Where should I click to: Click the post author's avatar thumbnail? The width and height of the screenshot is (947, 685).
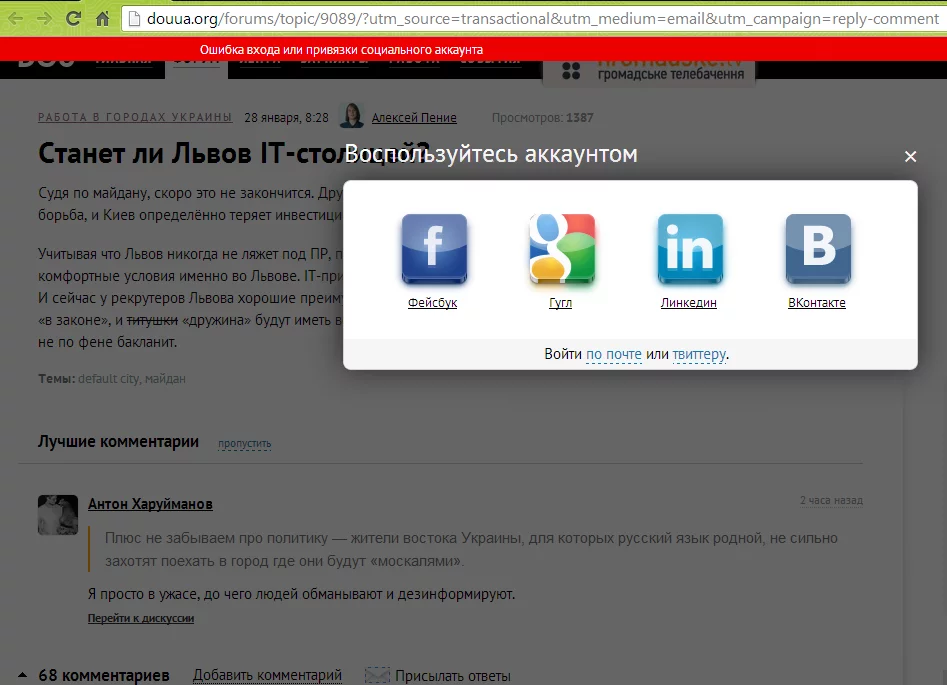point(352,115)
